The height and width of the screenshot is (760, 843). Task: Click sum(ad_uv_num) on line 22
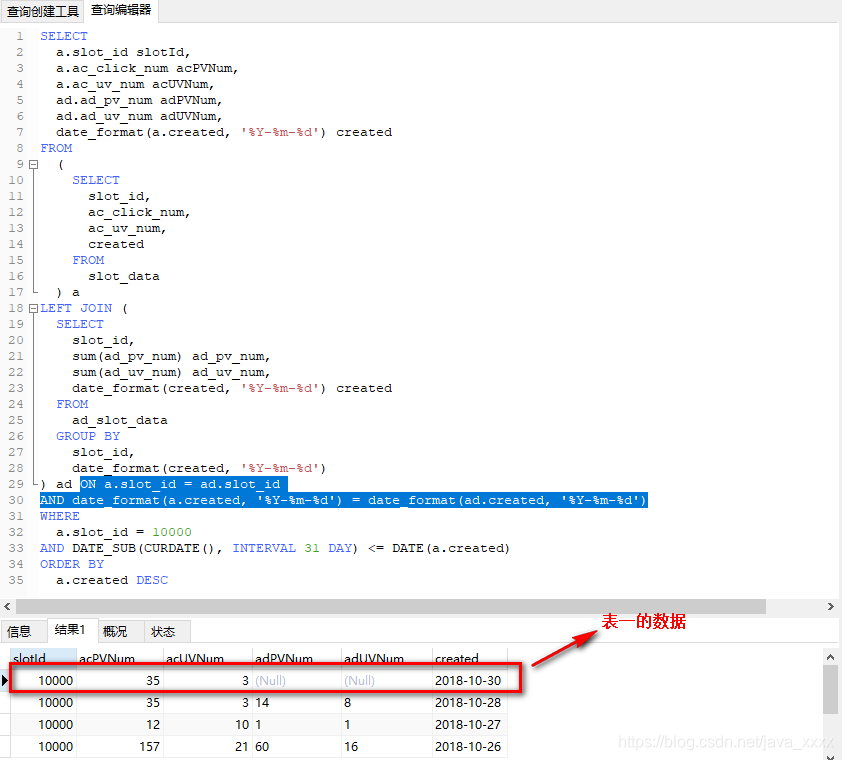coord(127,372)
